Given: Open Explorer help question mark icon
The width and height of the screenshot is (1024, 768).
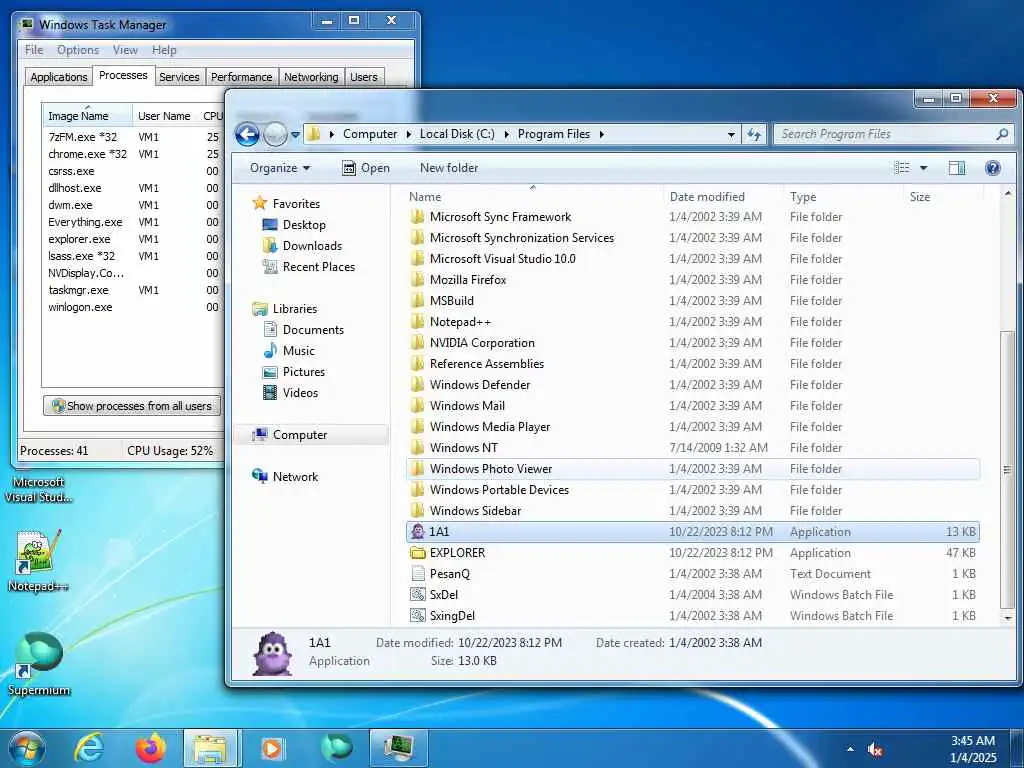Looking at the screenshot, I should [993, 168].
